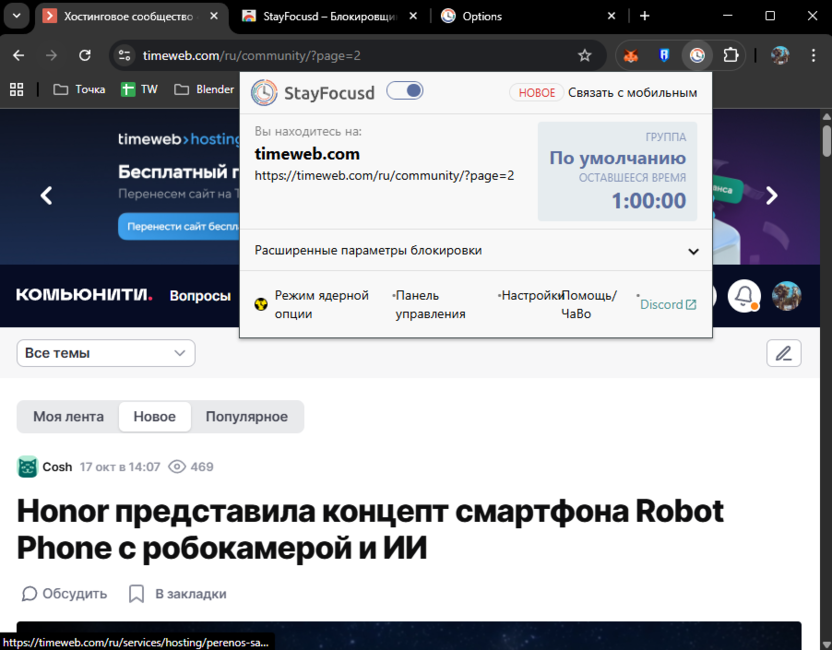Open the post editor pencil icon

pyautogui.click(x=783, y=353)
